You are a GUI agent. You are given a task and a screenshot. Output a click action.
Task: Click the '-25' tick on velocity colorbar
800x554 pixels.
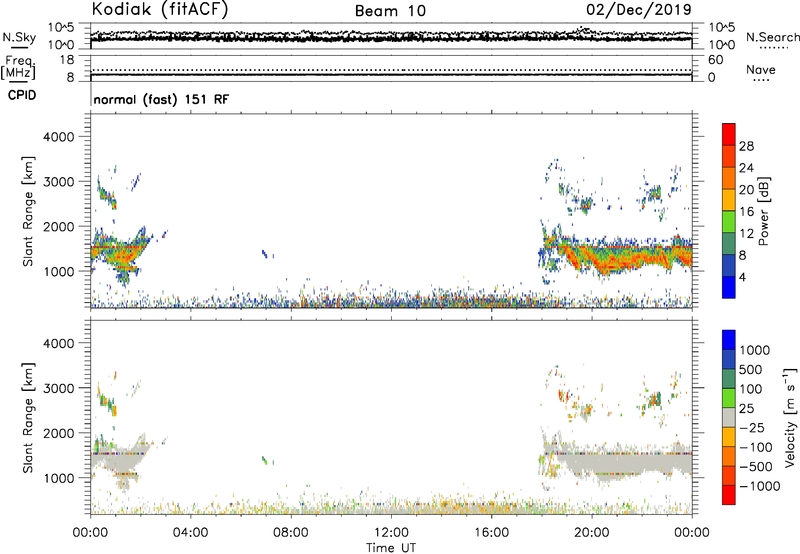click(752, 427)
